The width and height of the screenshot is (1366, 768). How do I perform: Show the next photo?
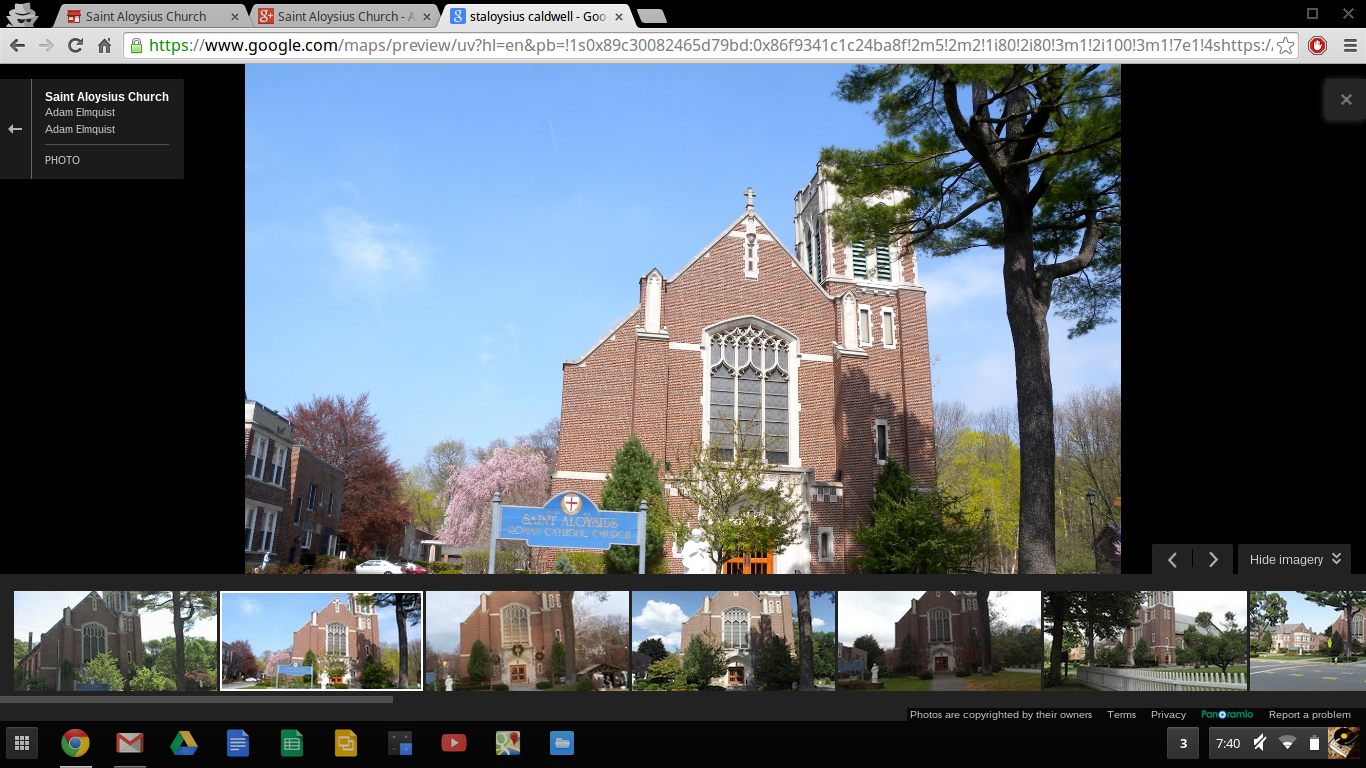click(1213, 559)
